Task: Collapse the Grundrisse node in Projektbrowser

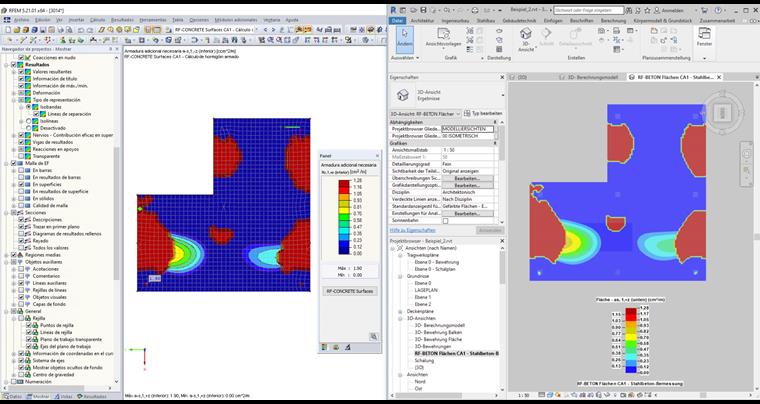Action: point(400,276)
